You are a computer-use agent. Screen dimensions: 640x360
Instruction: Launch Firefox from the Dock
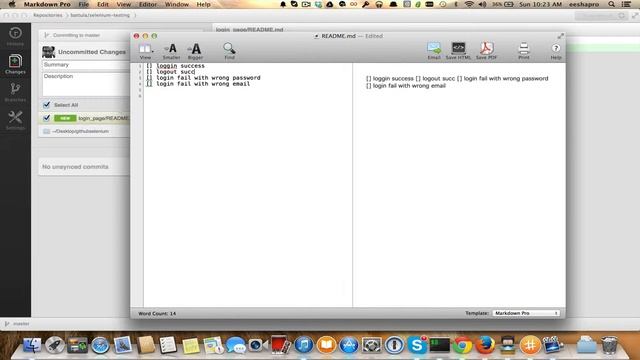(485, 345)
